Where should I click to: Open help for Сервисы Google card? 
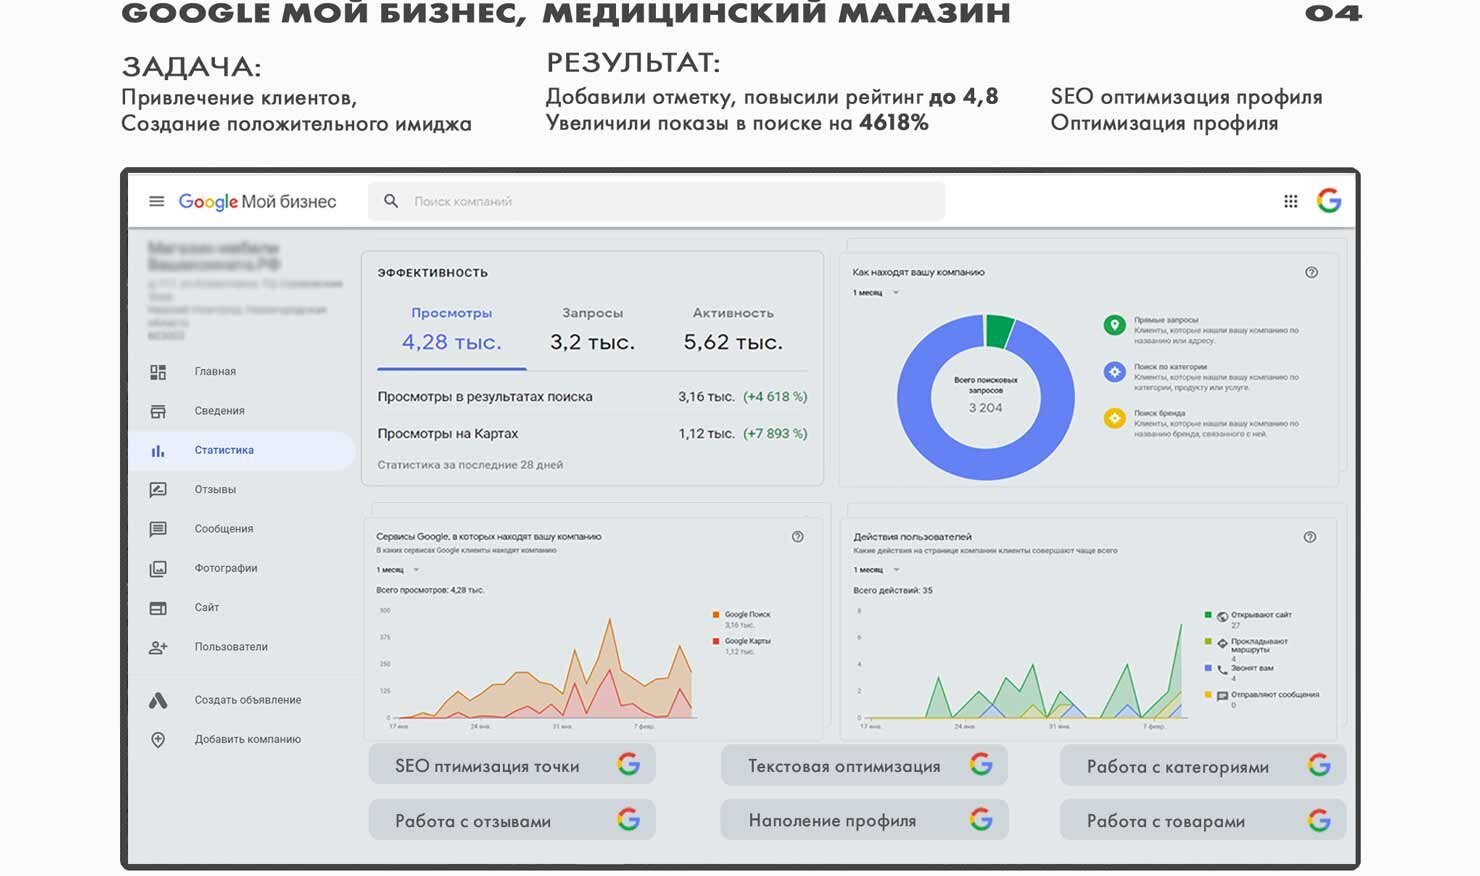pos(797,537)
